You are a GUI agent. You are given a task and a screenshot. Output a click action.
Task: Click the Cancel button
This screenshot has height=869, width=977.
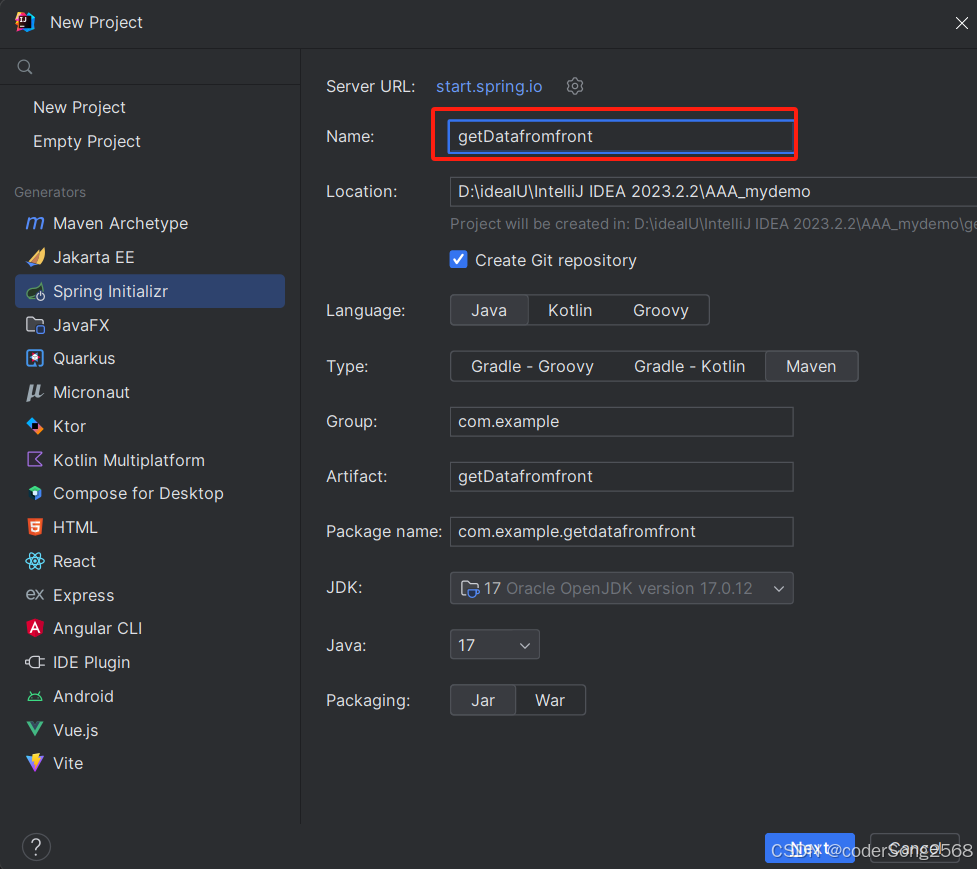914,848
